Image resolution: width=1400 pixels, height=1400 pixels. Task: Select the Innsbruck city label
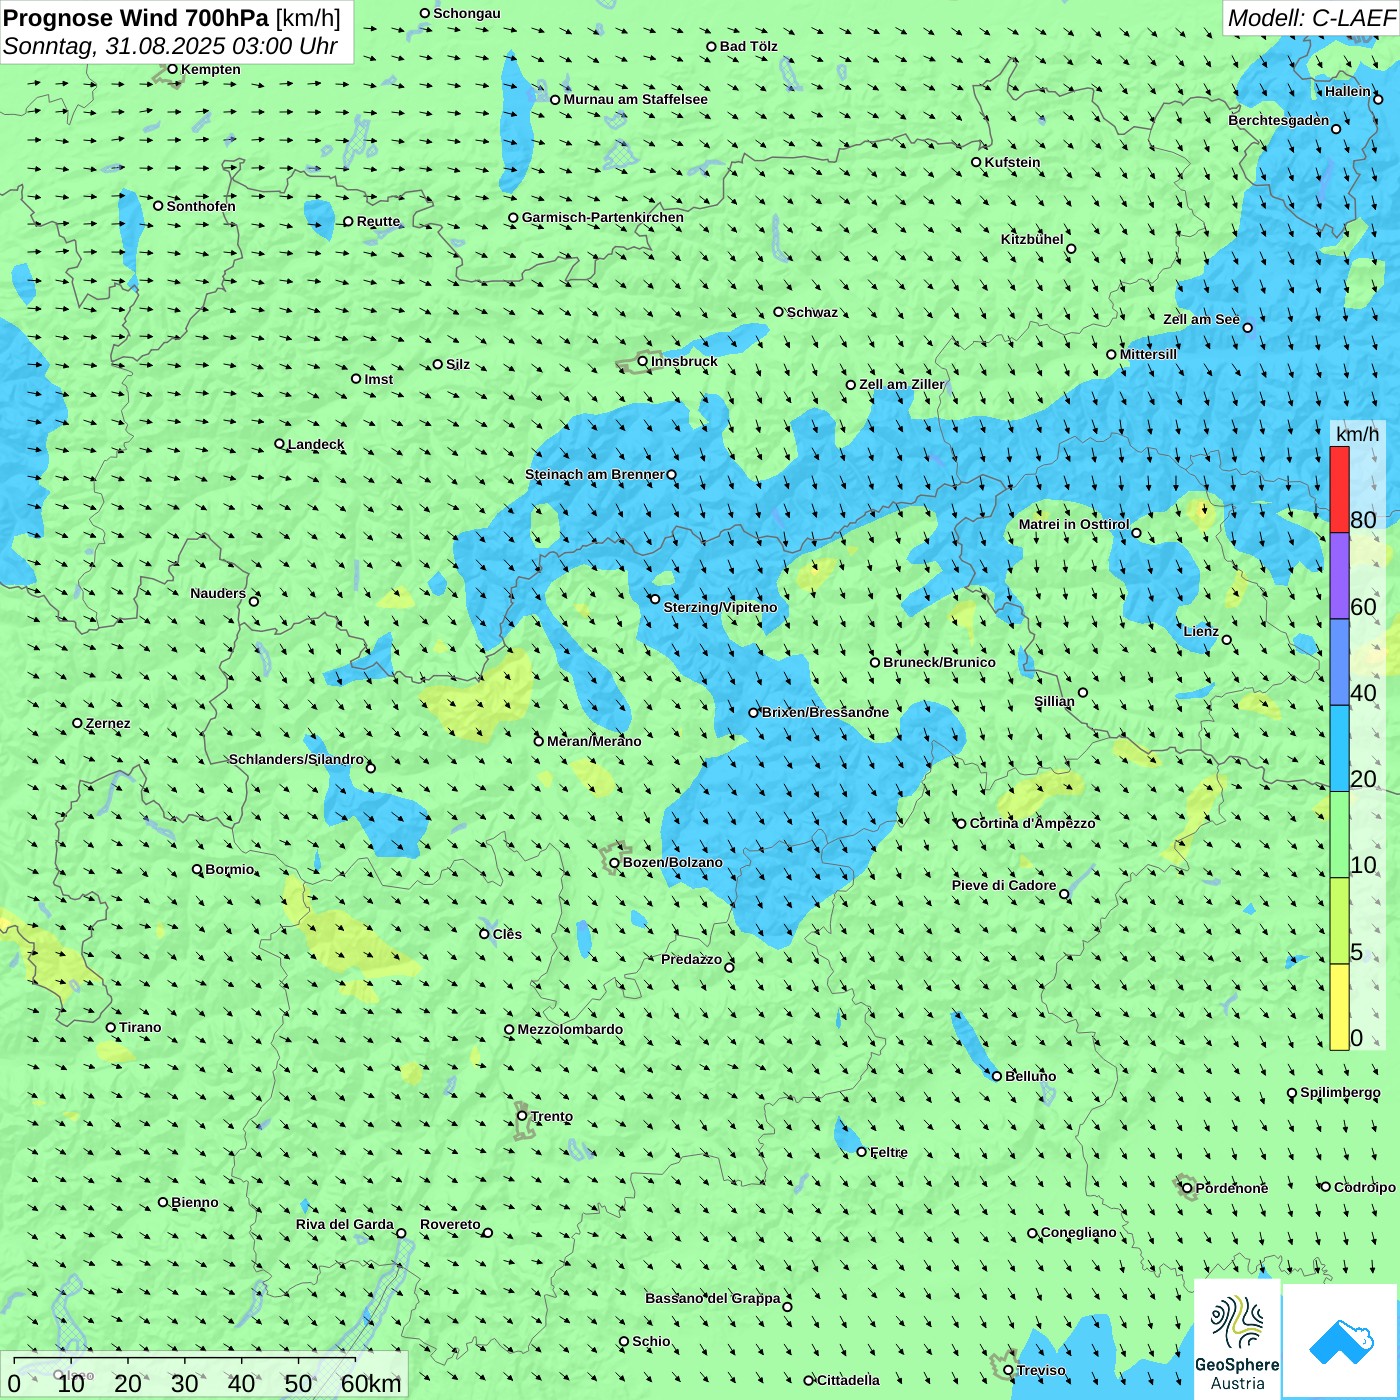click(684, 361)
